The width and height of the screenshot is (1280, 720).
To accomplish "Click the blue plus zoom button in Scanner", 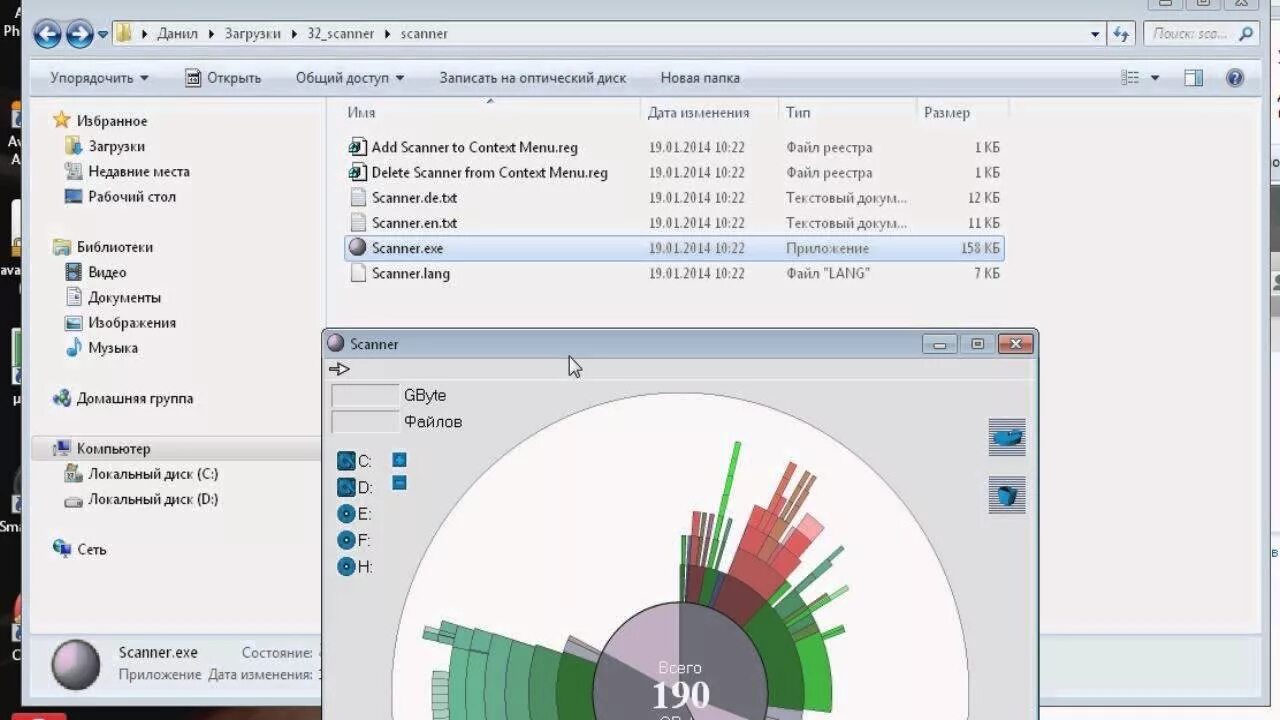I will point(399,460).
